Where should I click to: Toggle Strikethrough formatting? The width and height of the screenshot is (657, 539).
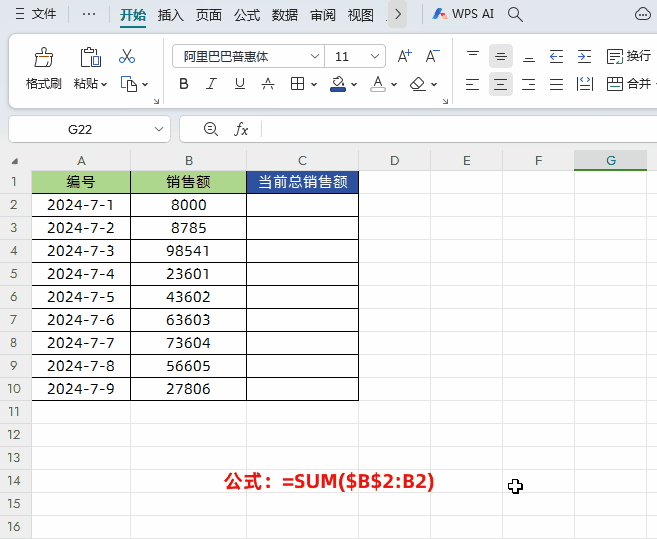pyautogui.click(x=268, y=84)
